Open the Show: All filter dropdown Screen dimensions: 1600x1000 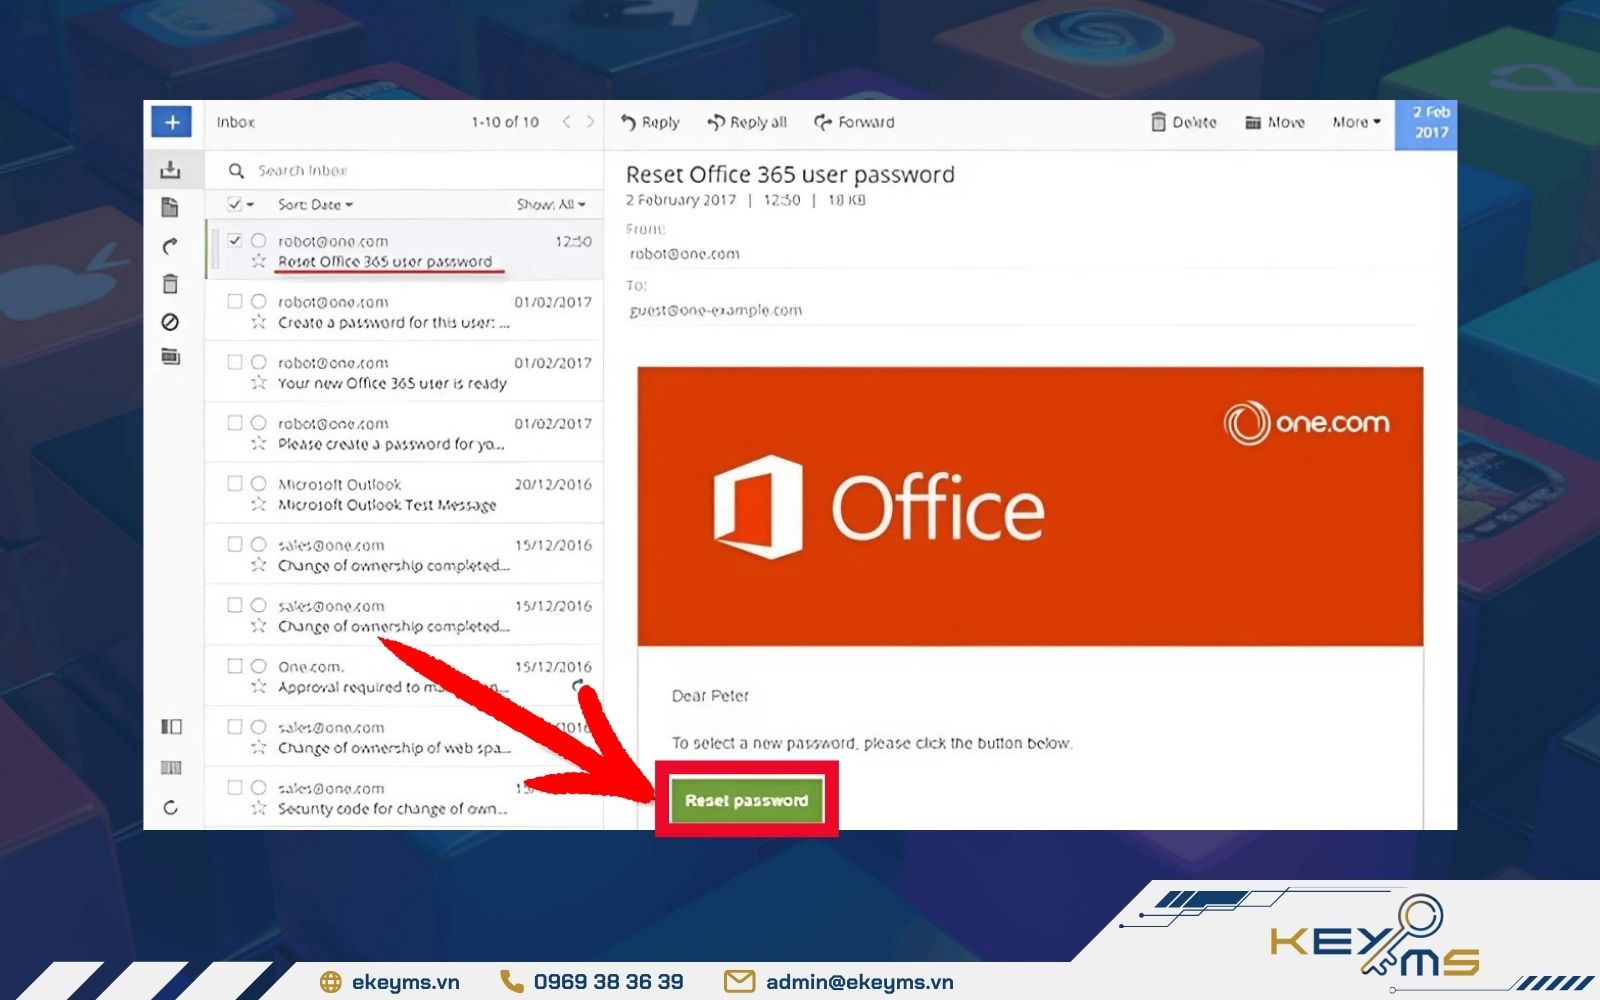(551, 204)
